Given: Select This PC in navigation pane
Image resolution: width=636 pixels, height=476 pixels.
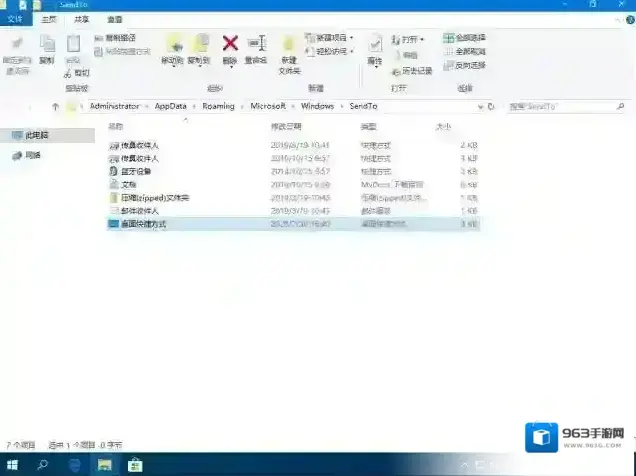Looking at the screenshot, I should click(x=36, y=134).
